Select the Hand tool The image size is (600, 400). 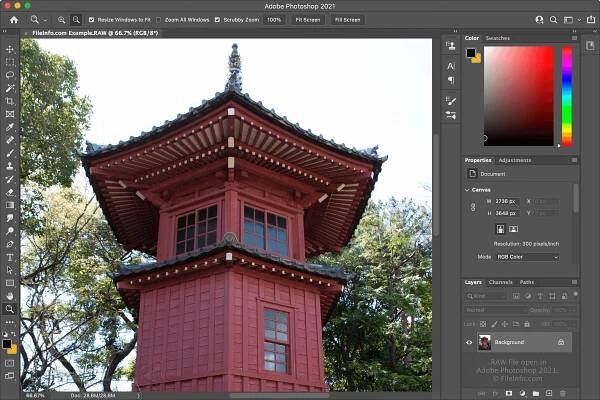10,296
